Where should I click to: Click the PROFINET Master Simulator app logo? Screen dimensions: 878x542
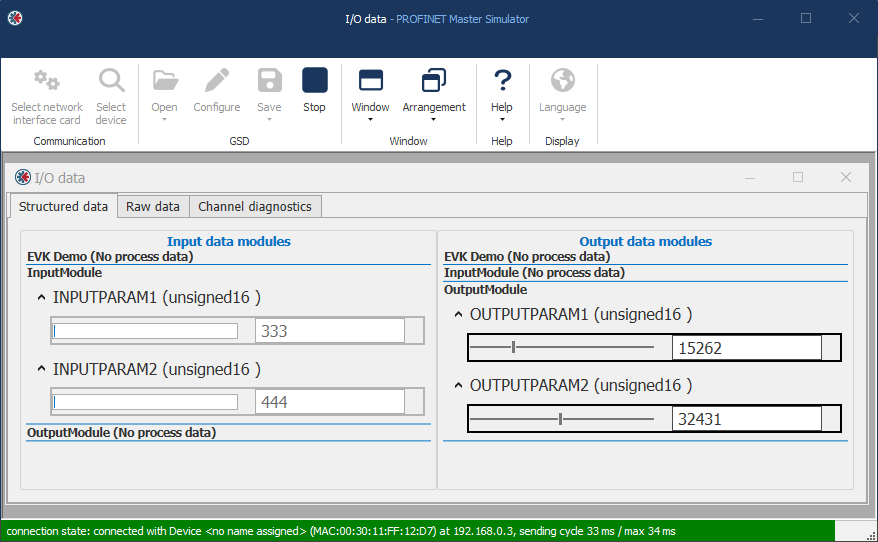click(x=15, y=18)
